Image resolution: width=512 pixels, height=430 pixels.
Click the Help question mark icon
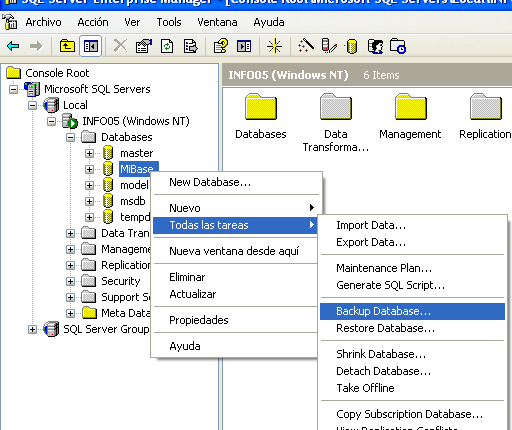pyautogui.click(x=221, y=46)
